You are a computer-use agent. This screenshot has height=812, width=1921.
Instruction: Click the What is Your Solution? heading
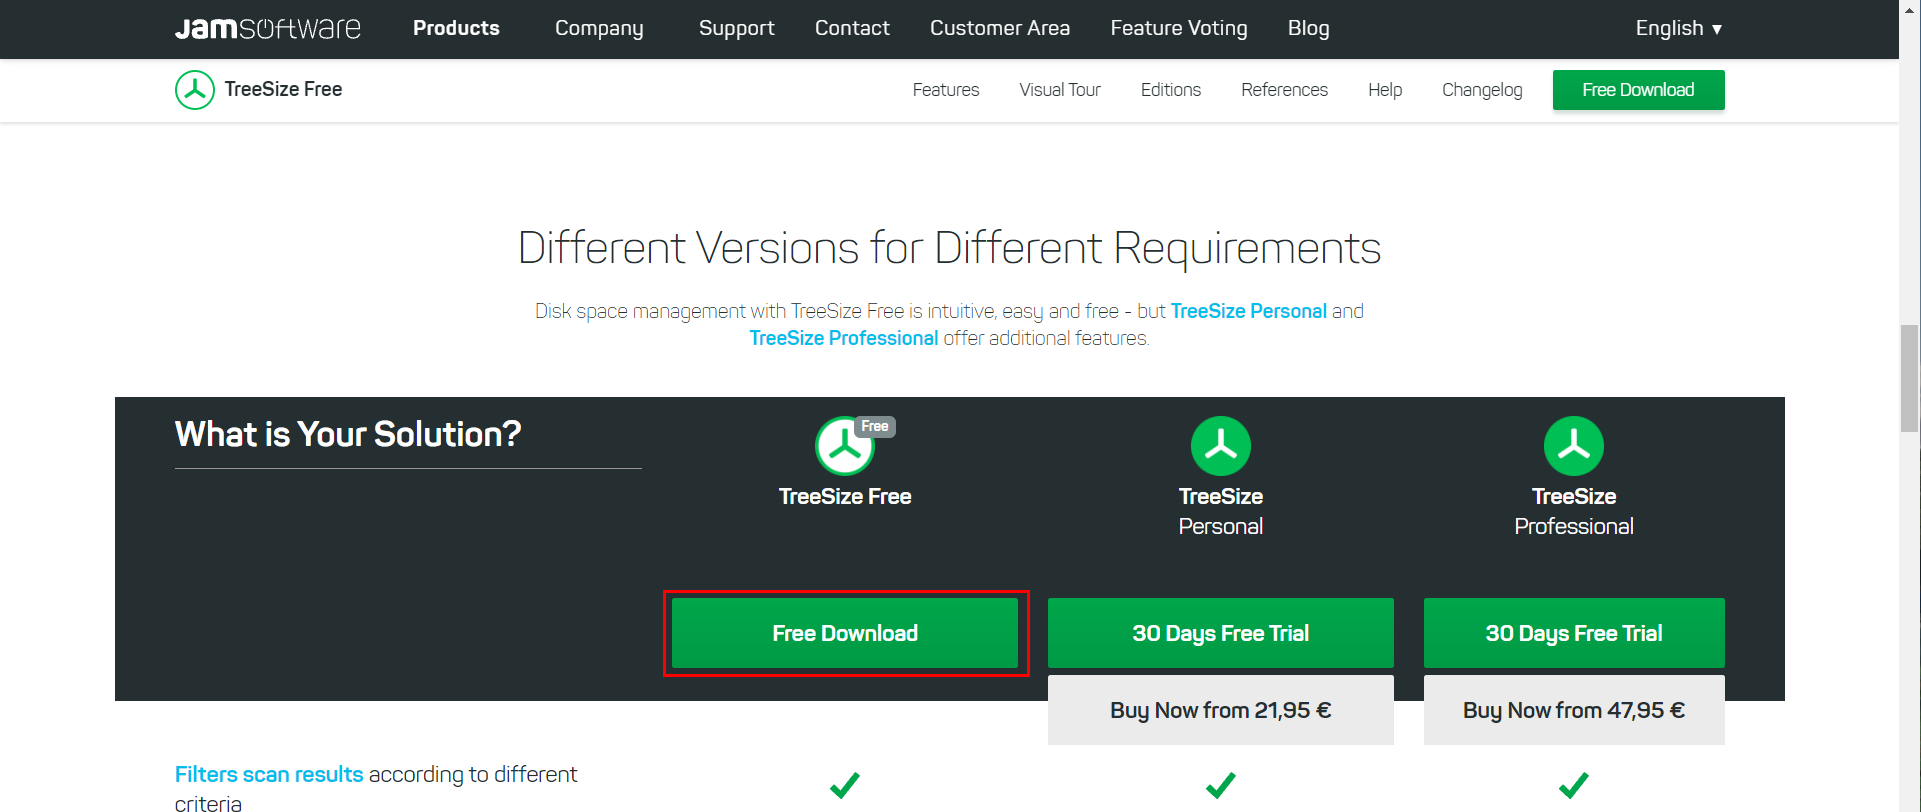click(x=348, y=434)
